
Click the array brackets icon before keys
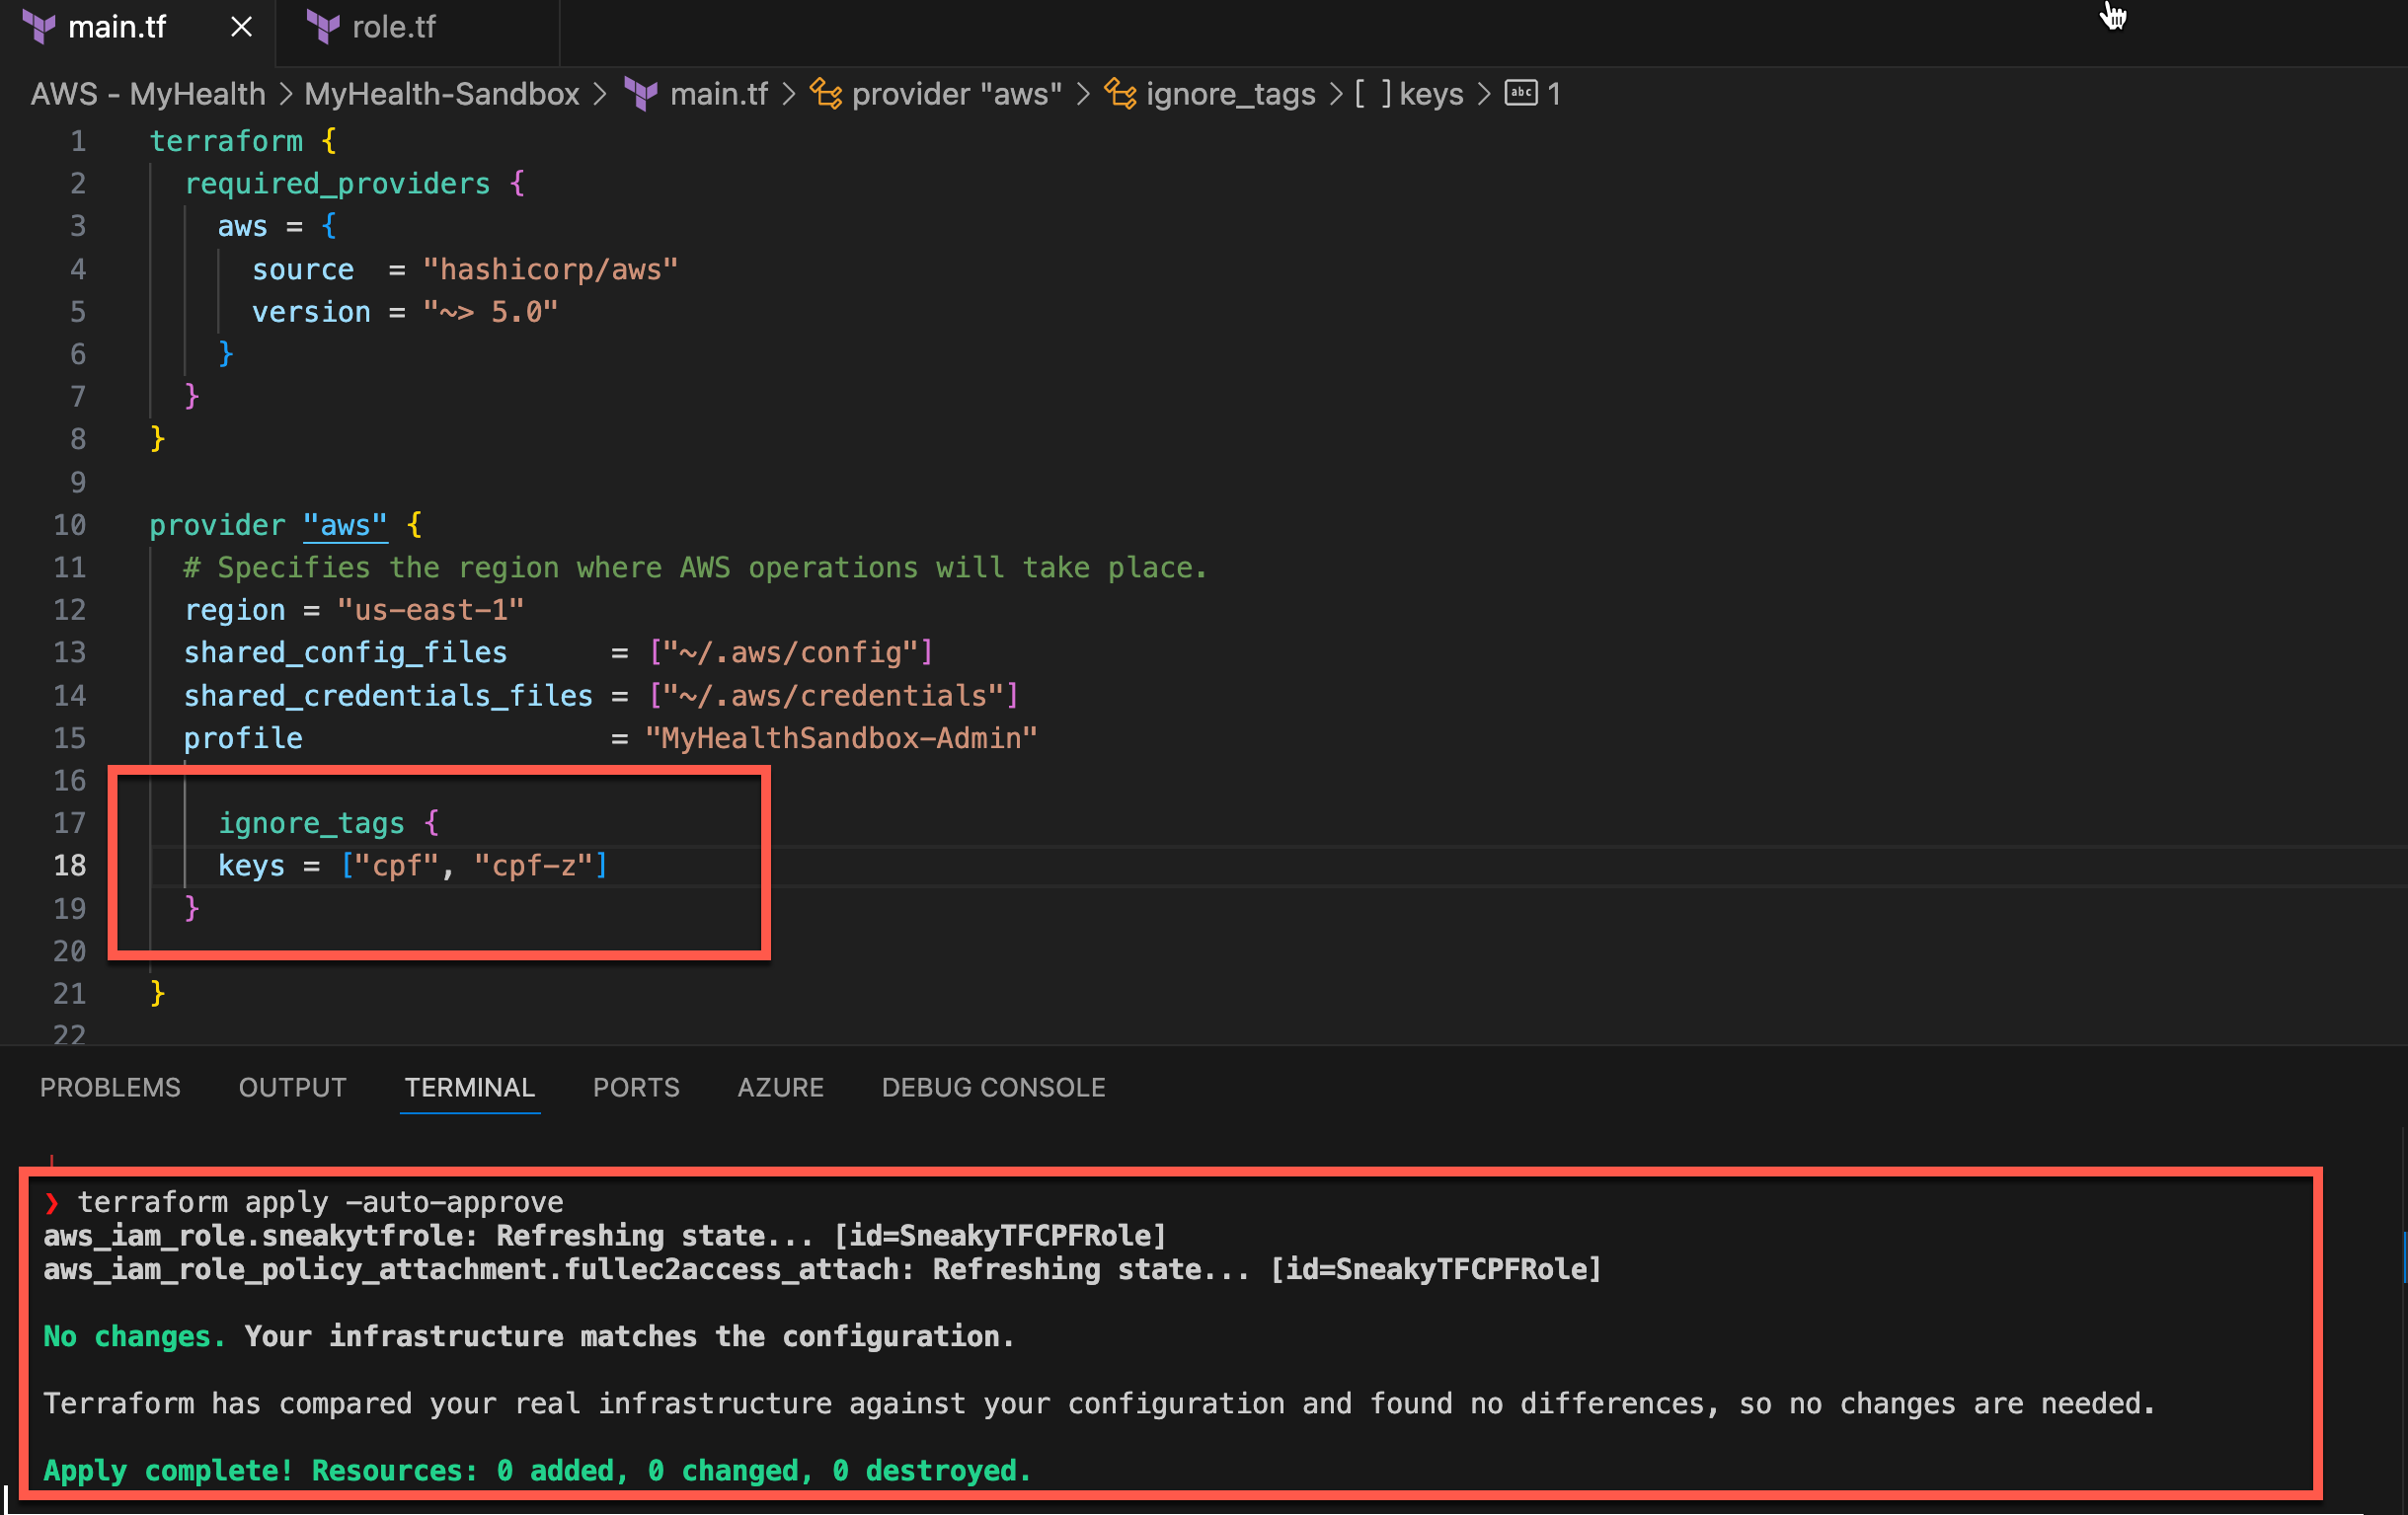[1373, 94]
